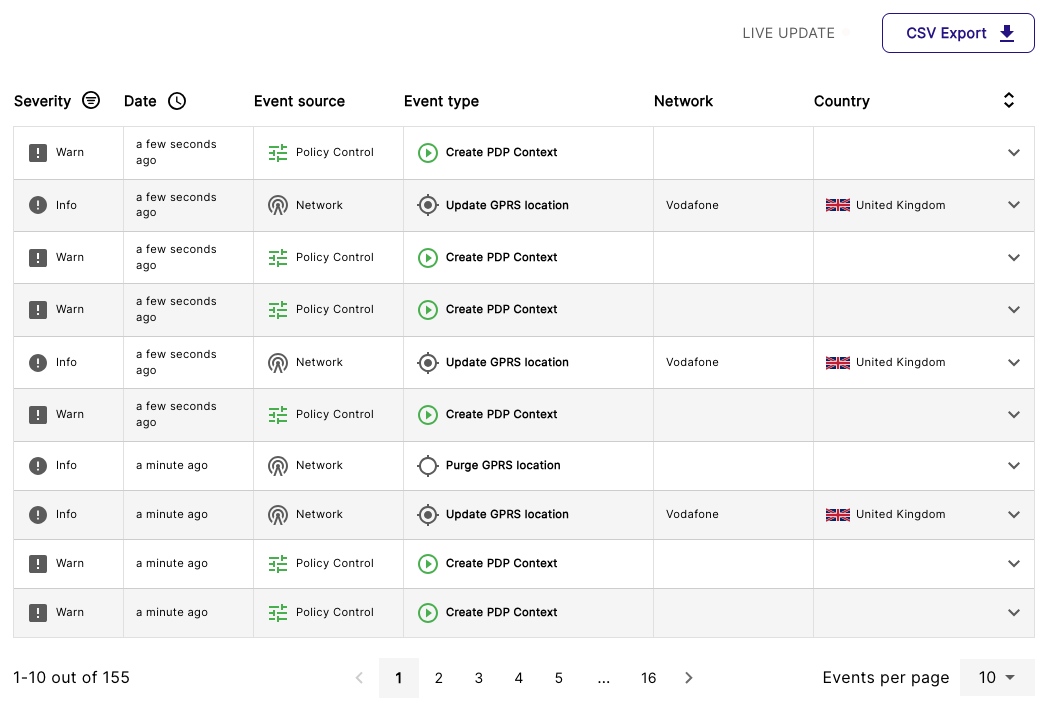Screen dimensions: 1049x722
Task: Click the first row's Policy Control icon
Action: tap(278, 153)
